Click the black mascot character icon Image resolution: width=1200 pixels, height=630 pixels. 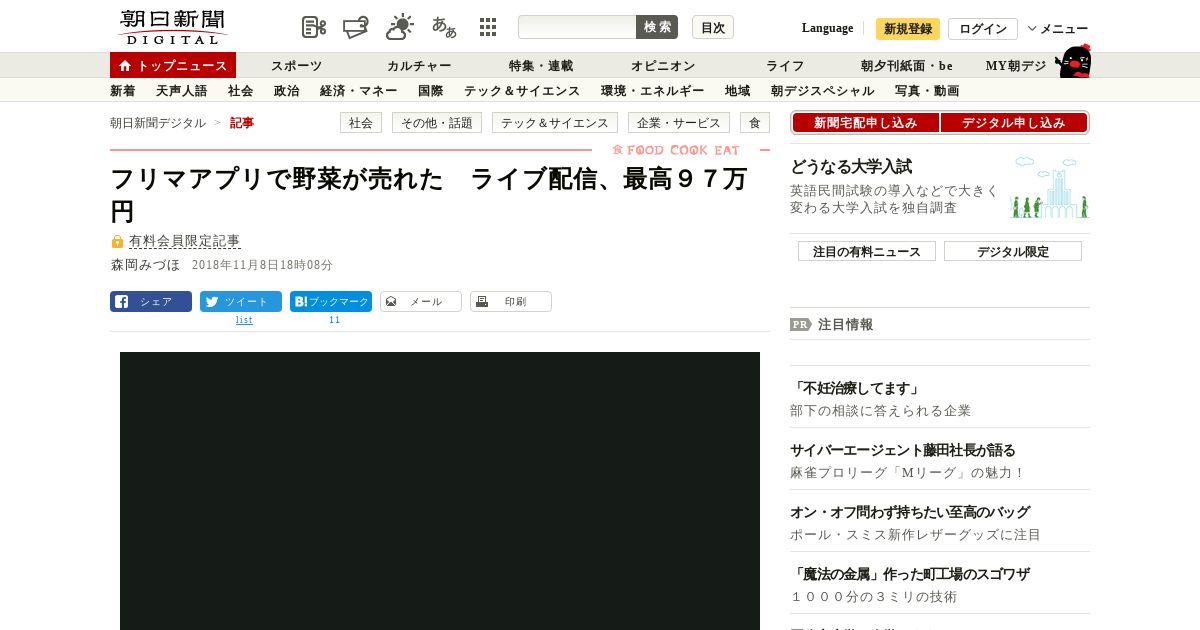1073,62
